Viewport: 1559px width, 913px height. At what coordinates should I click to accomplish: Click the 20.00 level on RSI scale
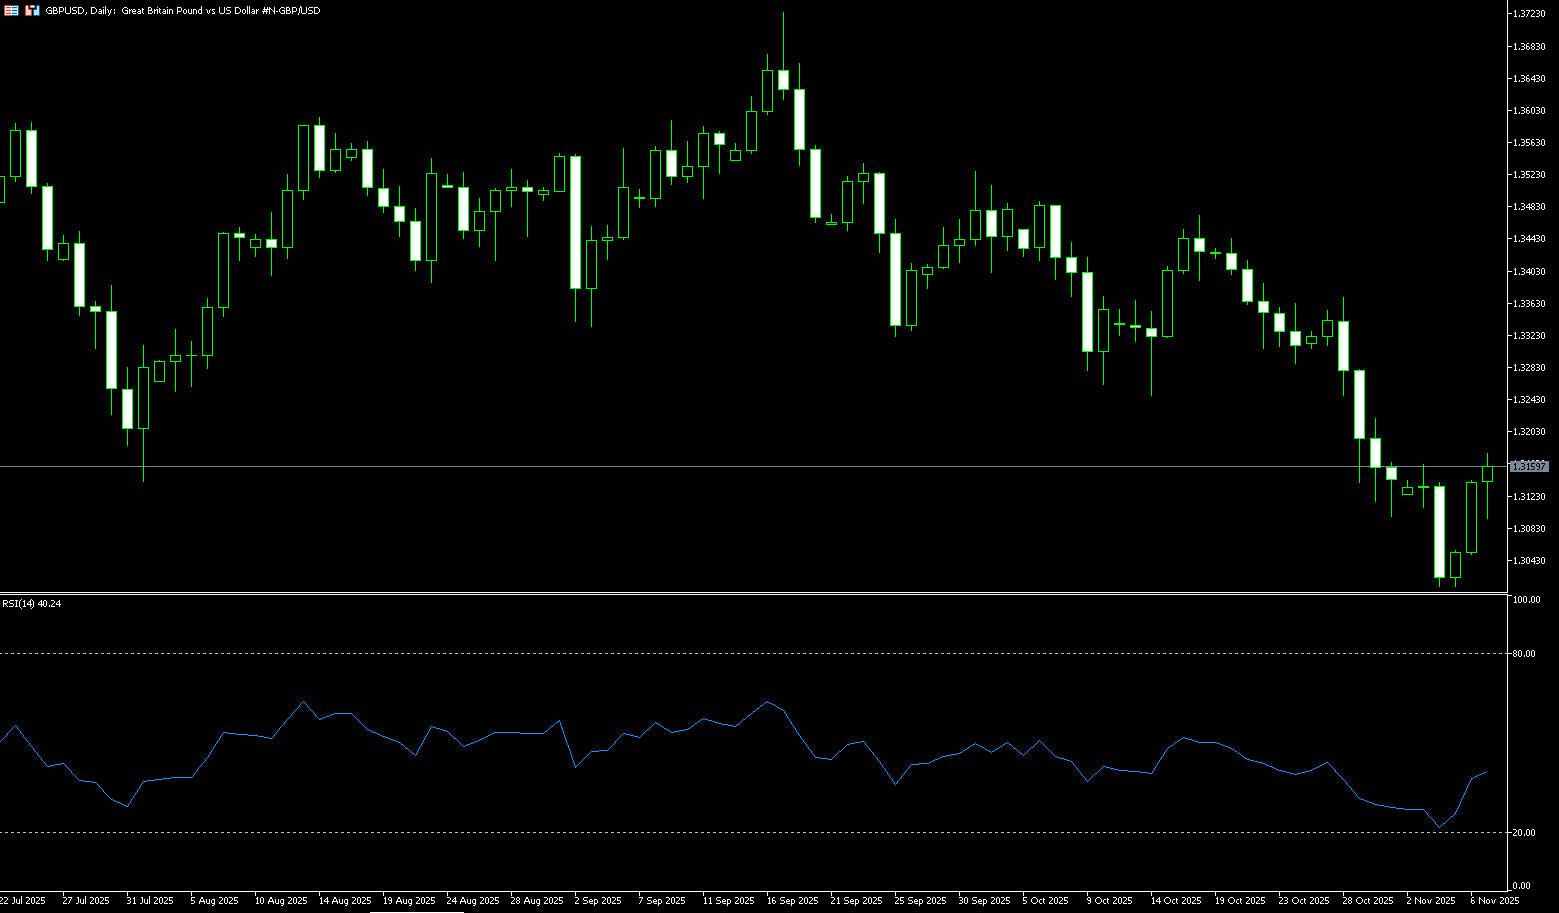[1524, 833]
